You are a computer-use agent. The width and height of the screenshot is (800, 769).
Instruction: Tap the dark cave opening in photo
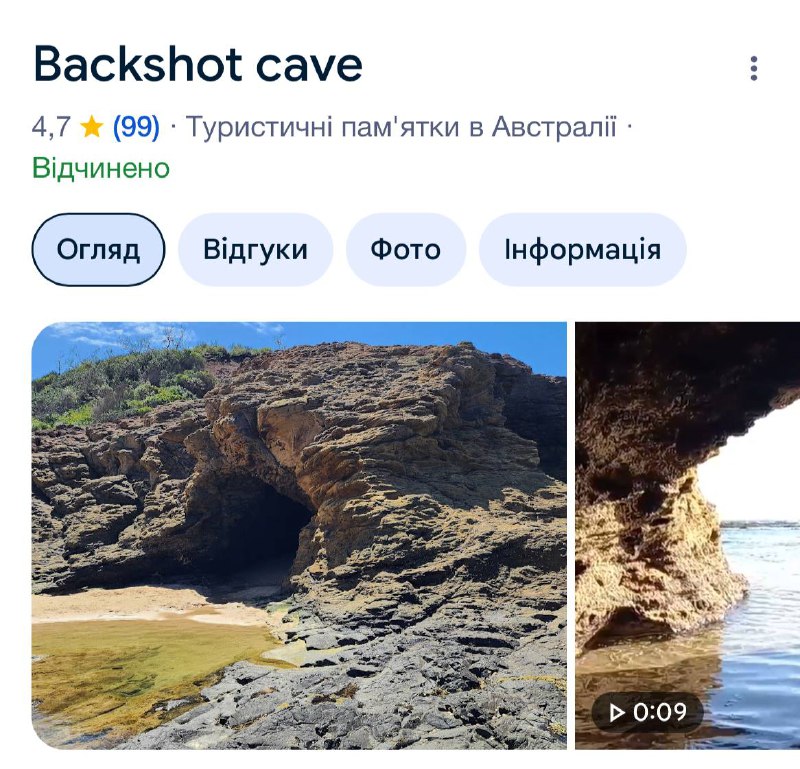(x=260, y=531)
